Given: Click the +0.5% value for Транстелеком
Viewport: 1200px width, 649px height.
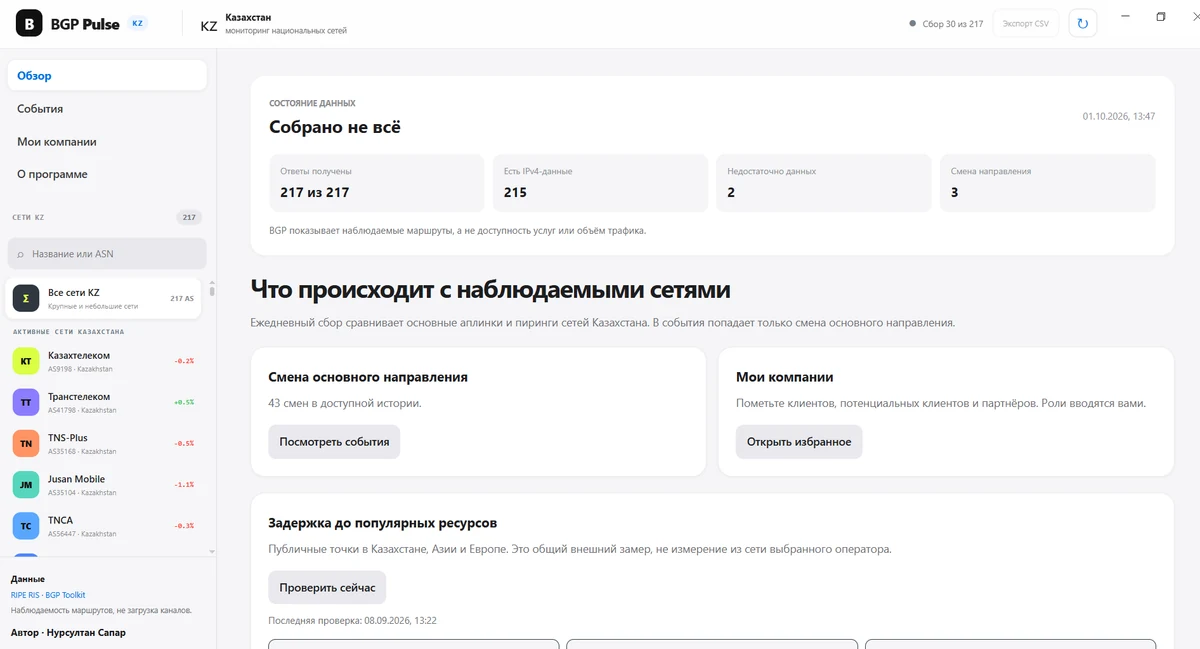Looking at the screenshot, I should coord(184,402).
